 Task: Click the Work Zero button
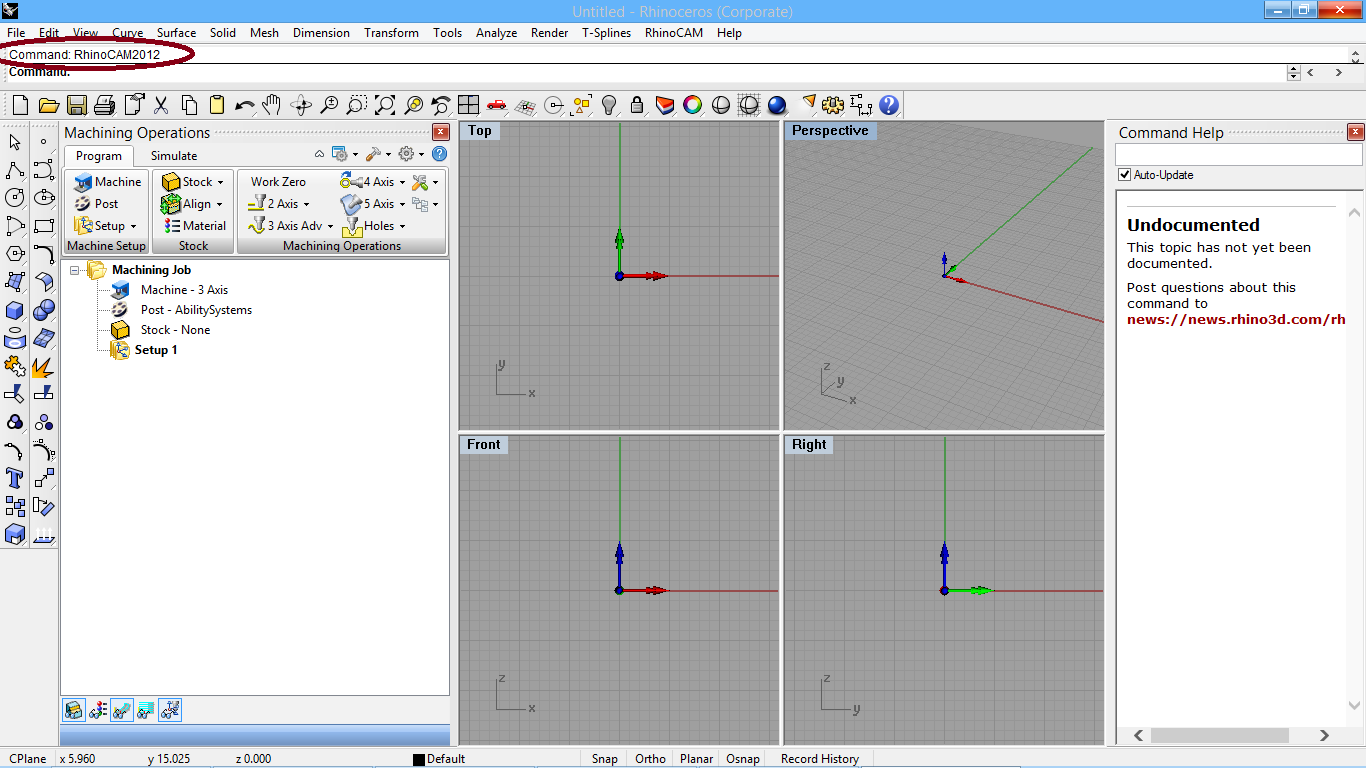pos(278,182)
